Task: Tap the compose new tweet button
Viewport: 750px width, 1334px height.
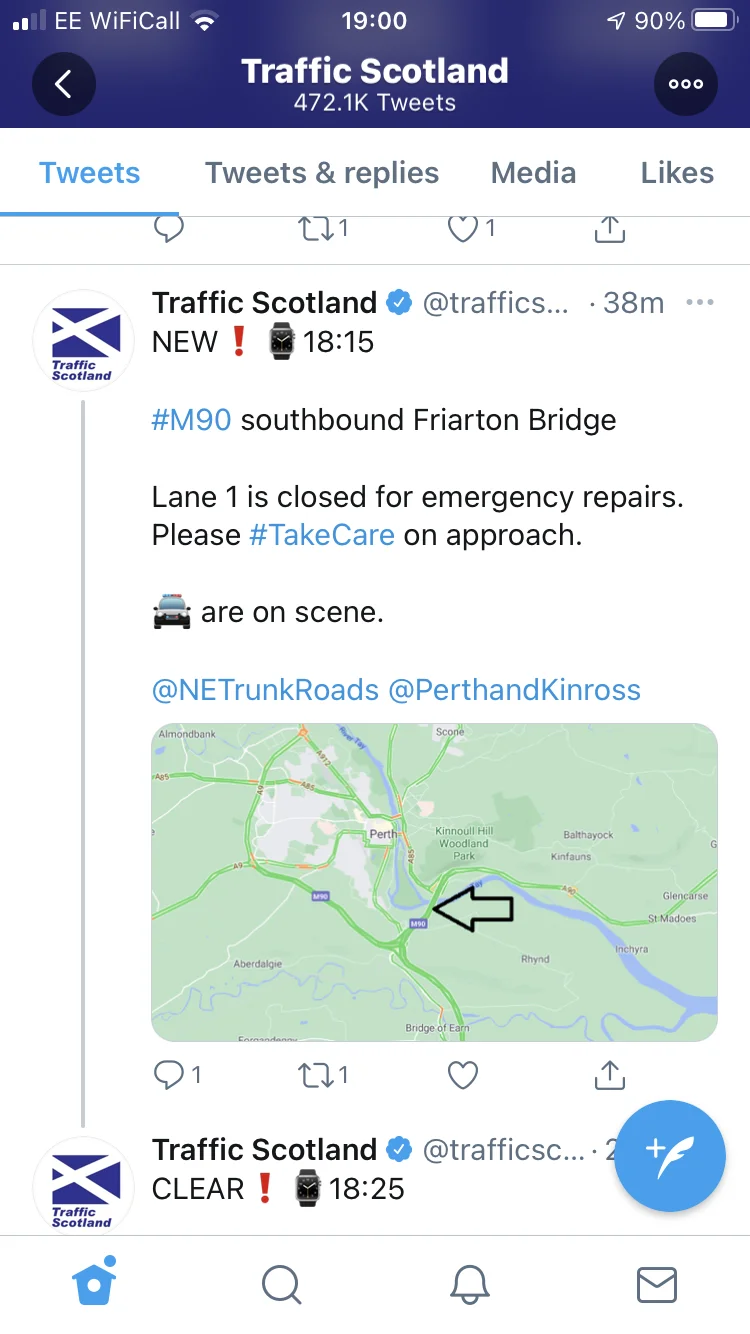Action: 670,1155
